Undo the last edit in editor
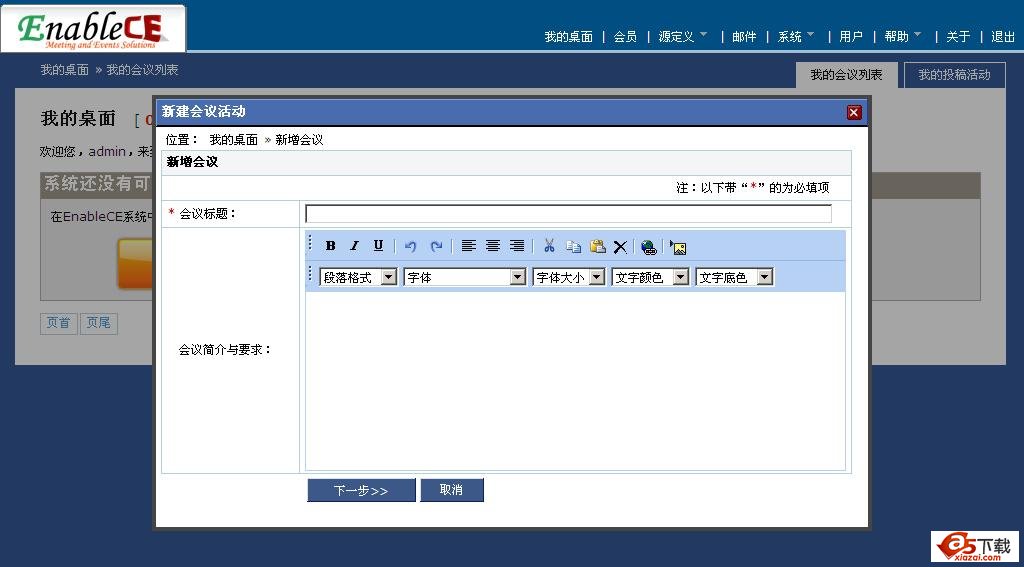The width and height of the screenshot is (1024, 567). [x=410, y=246]
